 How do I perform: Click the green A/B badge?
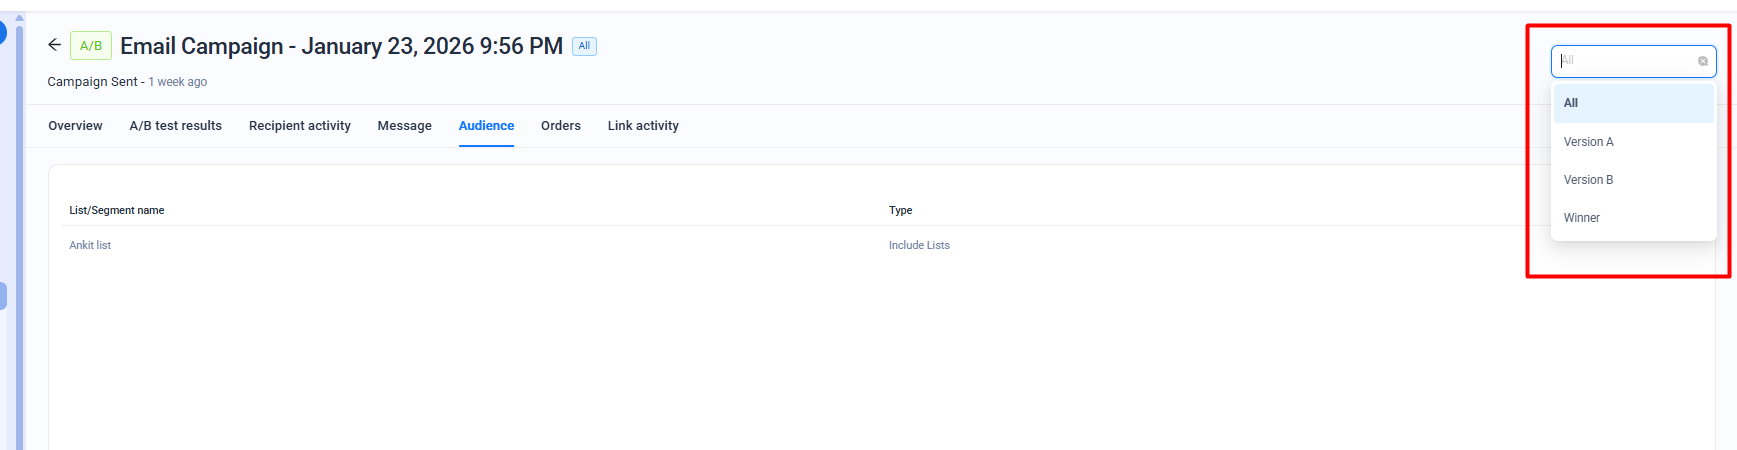click(91, 46)
